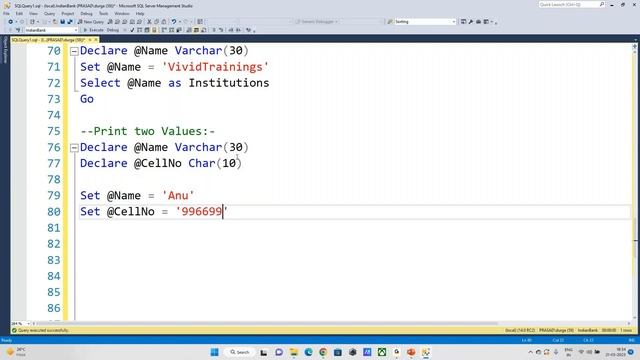Screen dimensions: 640x360
Task: Click the text 'VividTrainings' on line 71
Action: 215,67
